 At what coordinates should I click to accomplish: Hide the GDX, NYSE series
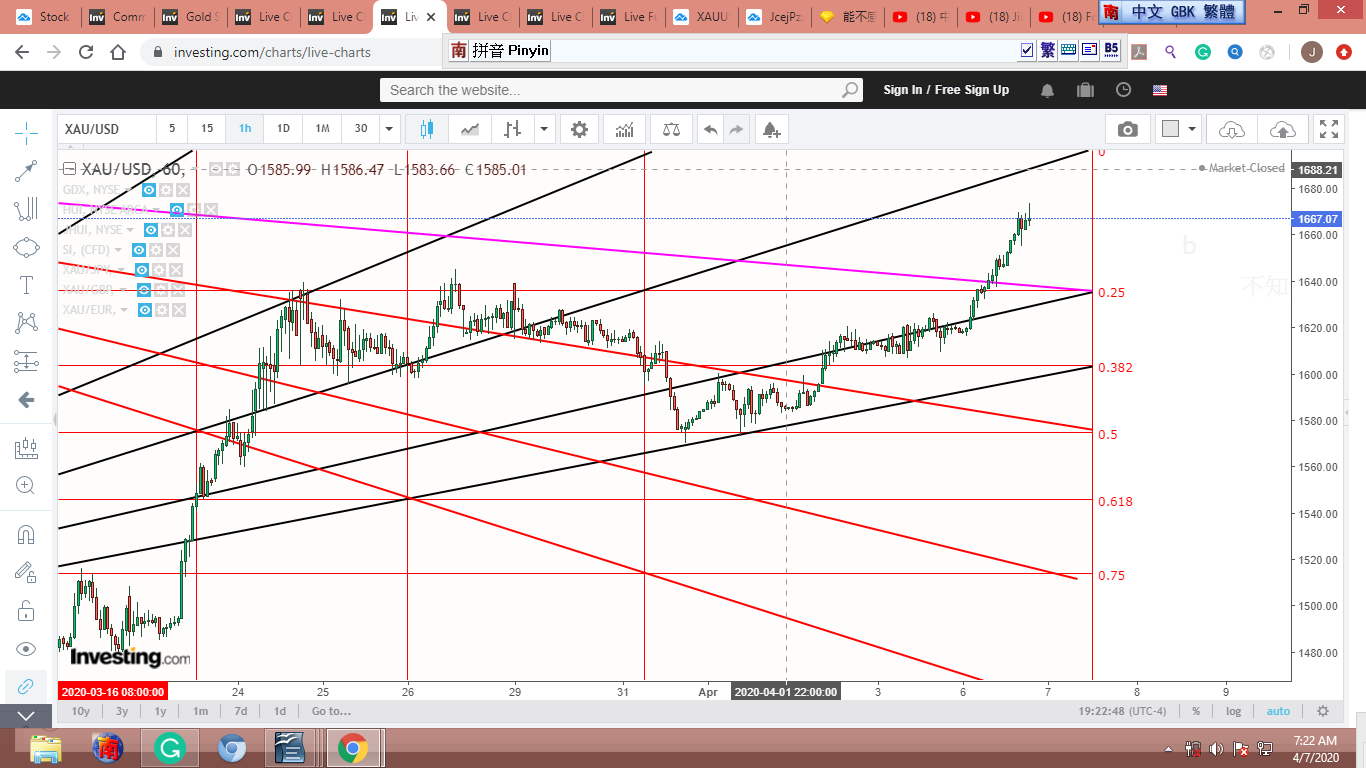(148, 189)
